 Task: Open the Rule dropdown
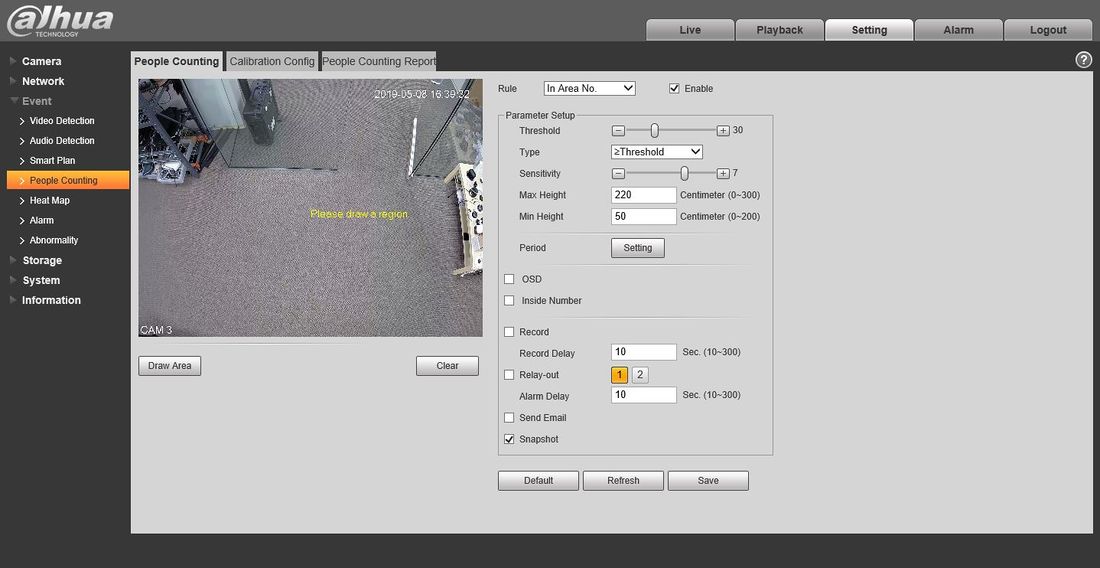coord(589,89)
